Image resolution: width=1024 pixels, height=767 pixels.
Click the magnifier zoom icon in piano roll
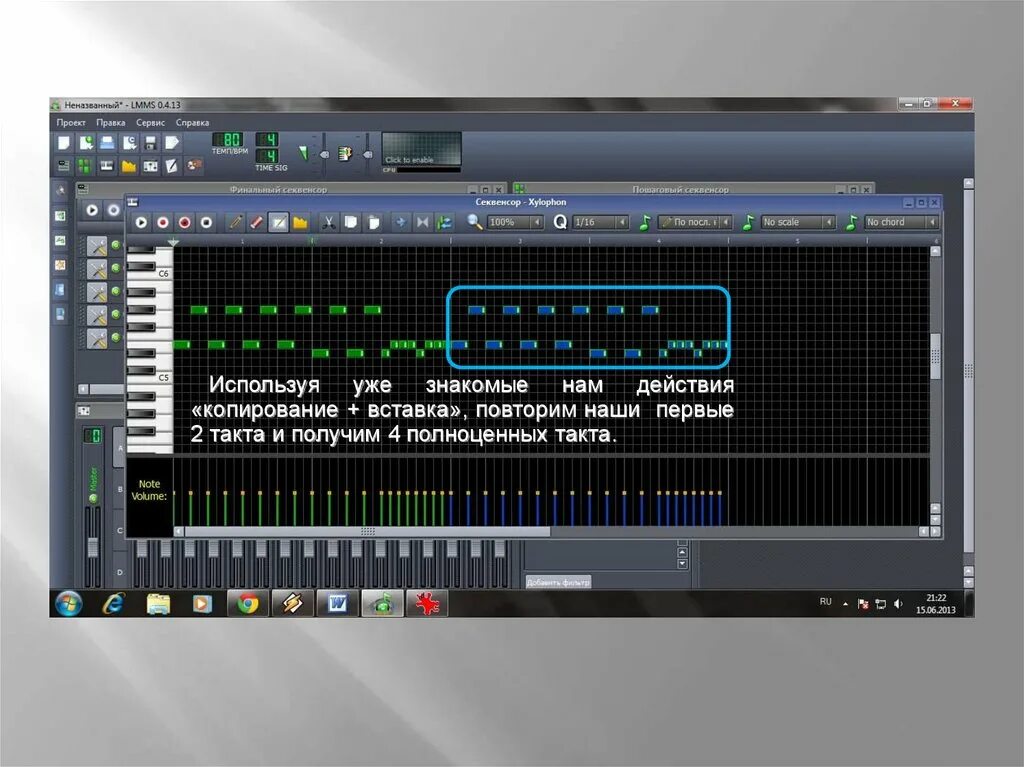tap(475, 222)
